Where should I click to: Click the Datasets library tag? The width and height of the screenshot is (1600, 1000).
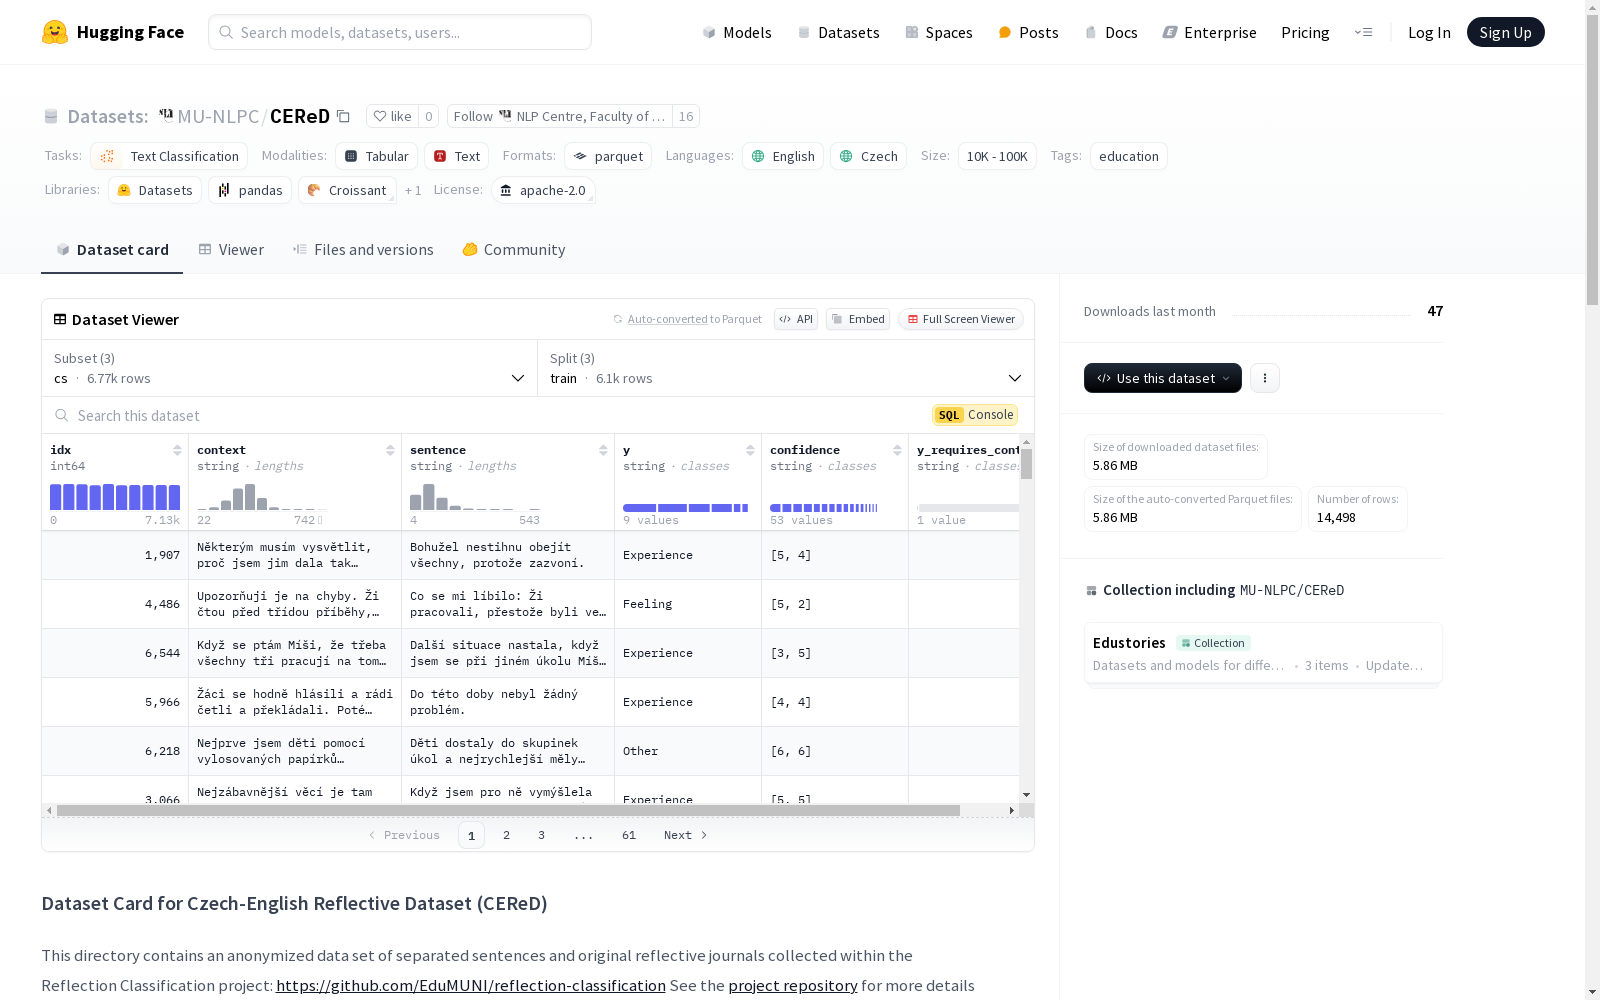coord(155,190)
